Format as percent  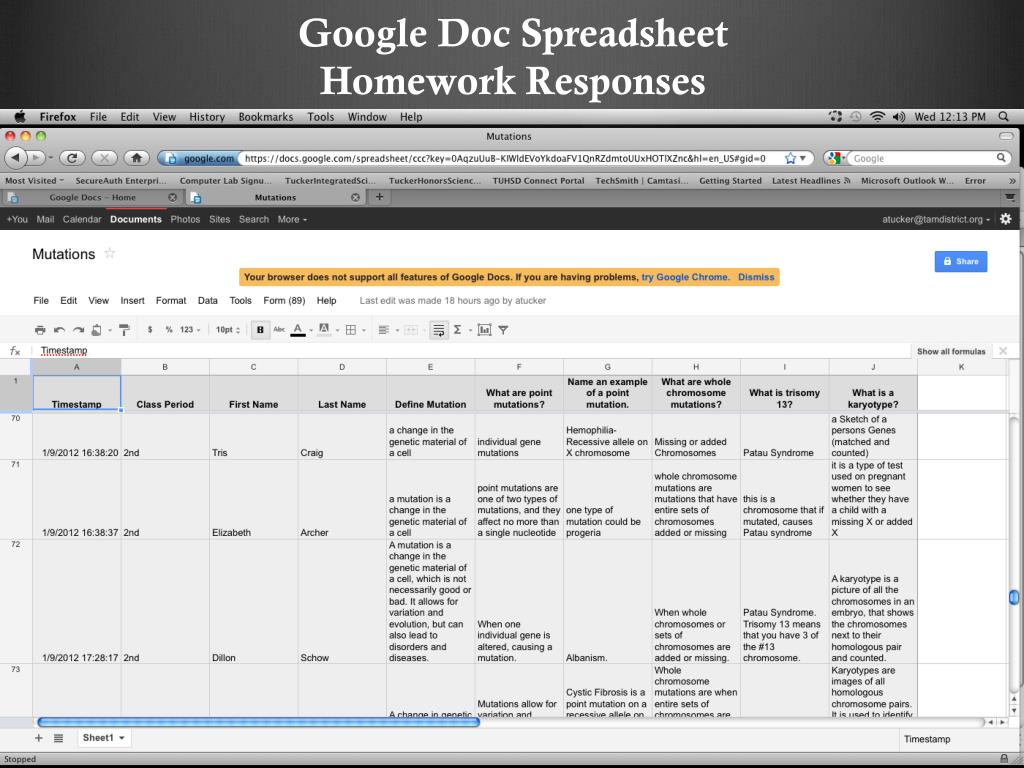168,330
